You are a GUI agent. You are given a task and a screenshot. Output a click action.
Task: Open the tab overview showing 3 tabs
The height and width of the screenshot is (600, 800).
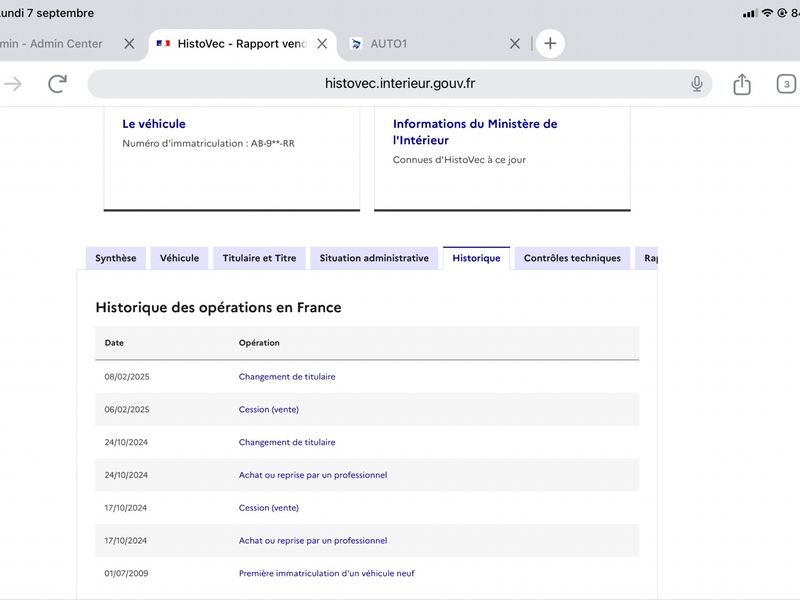click(x=786, y=84)
